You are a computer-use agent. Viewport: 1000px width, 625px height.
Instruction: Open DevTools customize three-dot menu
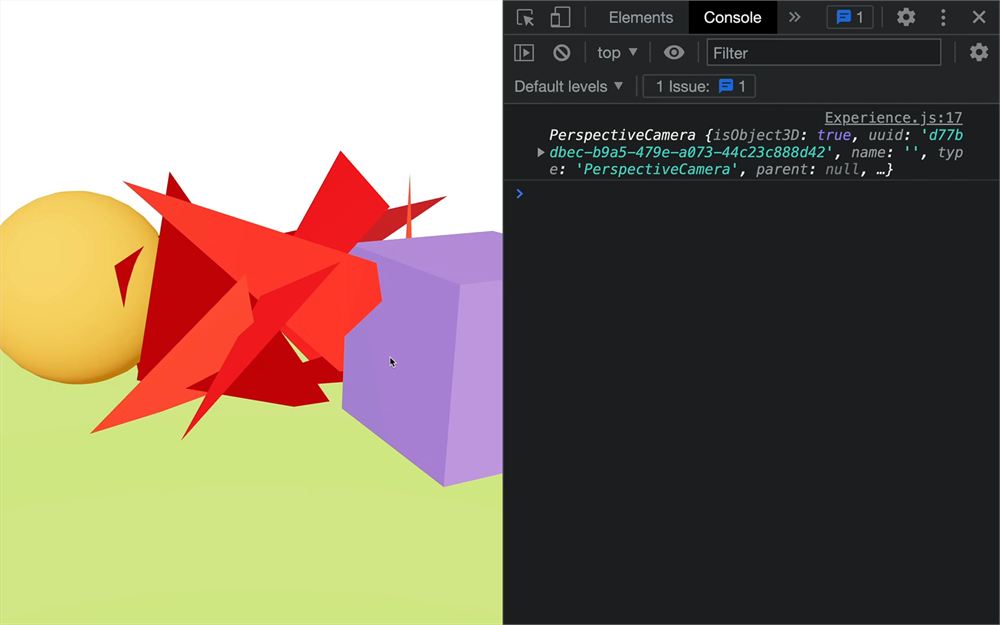pos(943,17)
